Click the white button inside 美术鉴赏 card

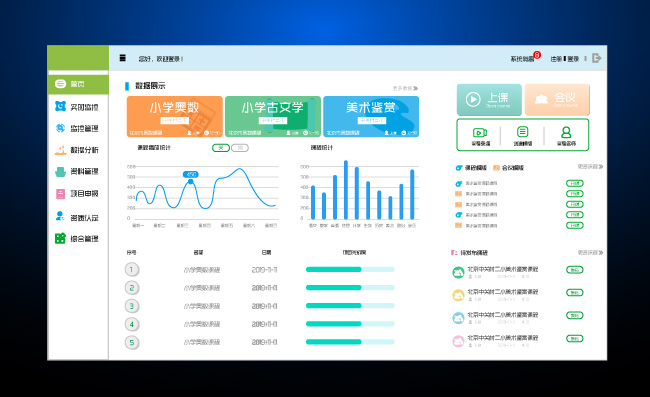pos(372,120)
